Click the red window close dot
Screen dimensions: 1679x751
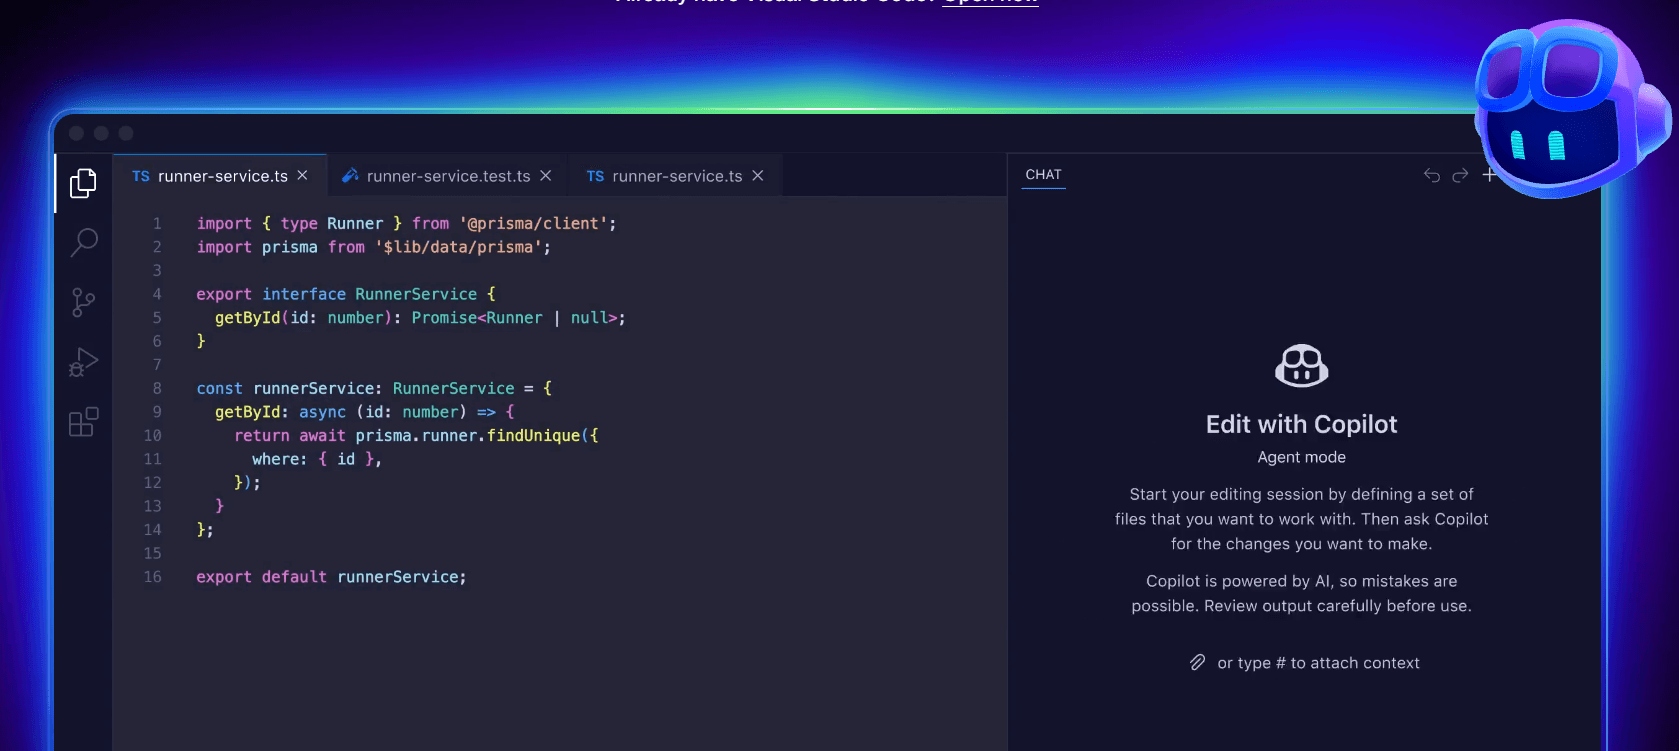point(77,133)
